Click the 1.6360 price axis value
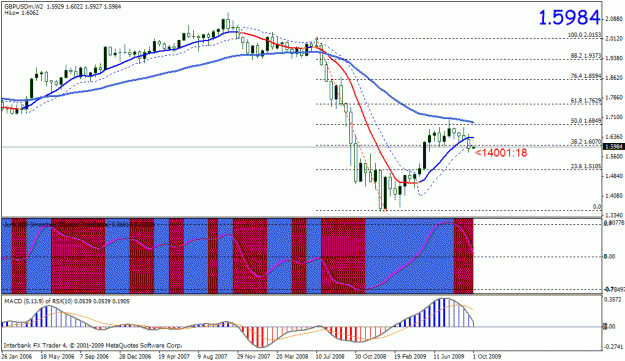This screenshot has width=625, height=361. tap(614, 137)
